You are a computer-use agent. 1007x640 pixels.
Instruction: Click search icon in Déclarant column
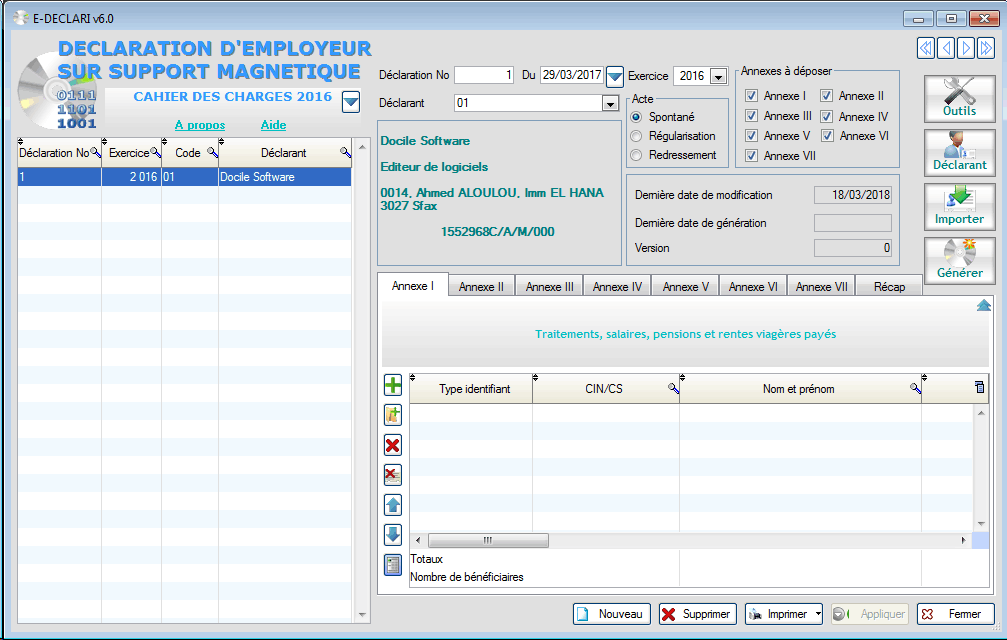pyautogui.click(x=346, y=152)
